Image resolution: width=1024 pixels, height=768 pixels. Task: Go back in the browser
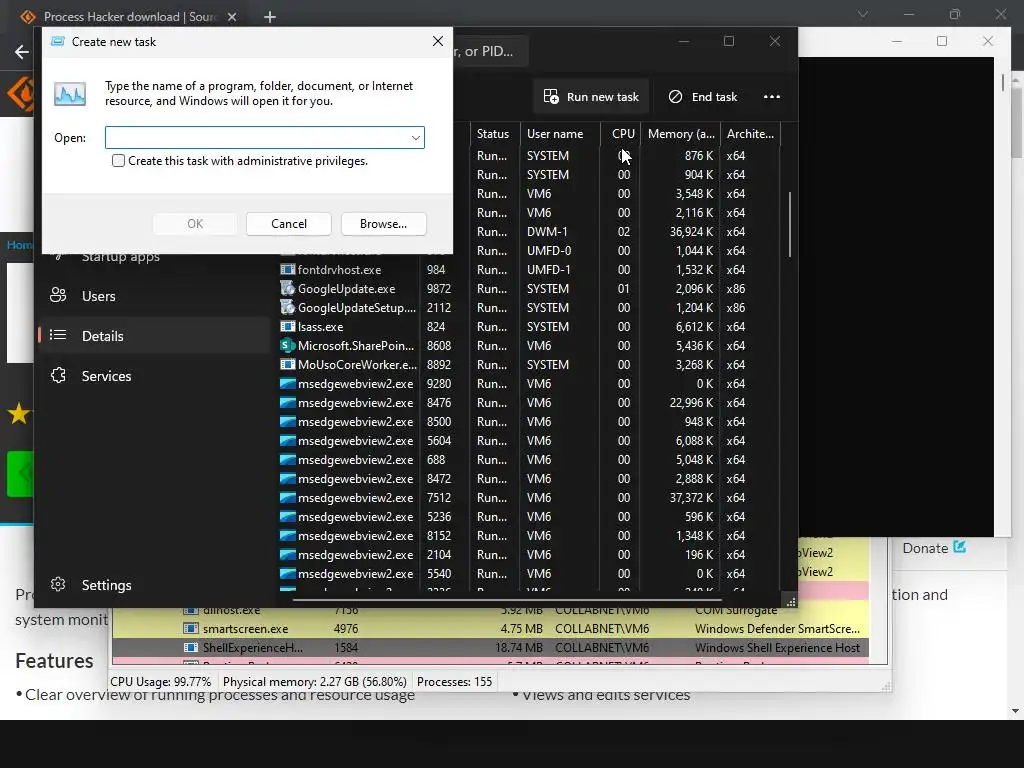pyautogui.click(x=22, y=52)
